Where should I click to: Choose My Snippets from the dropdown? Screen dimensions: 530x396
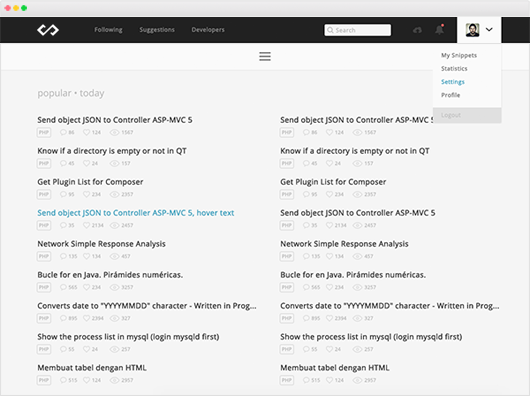459,55
